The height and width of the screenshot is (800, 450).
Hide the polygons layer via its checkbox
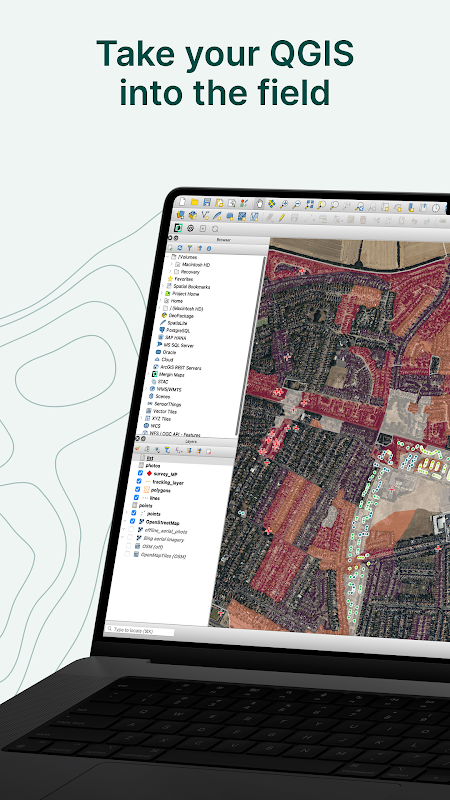click(x=137, y=489)
